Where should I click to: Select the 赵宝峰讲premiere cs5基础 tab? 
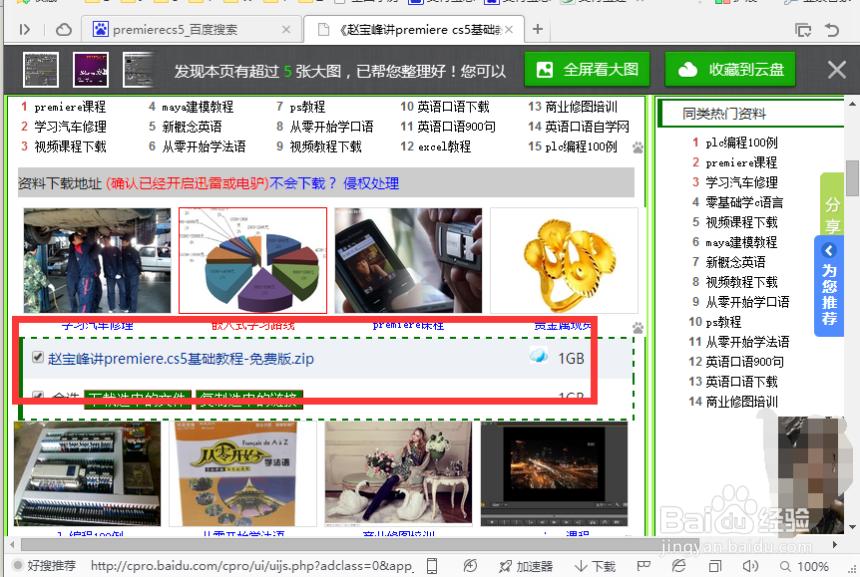pos(414,30)
